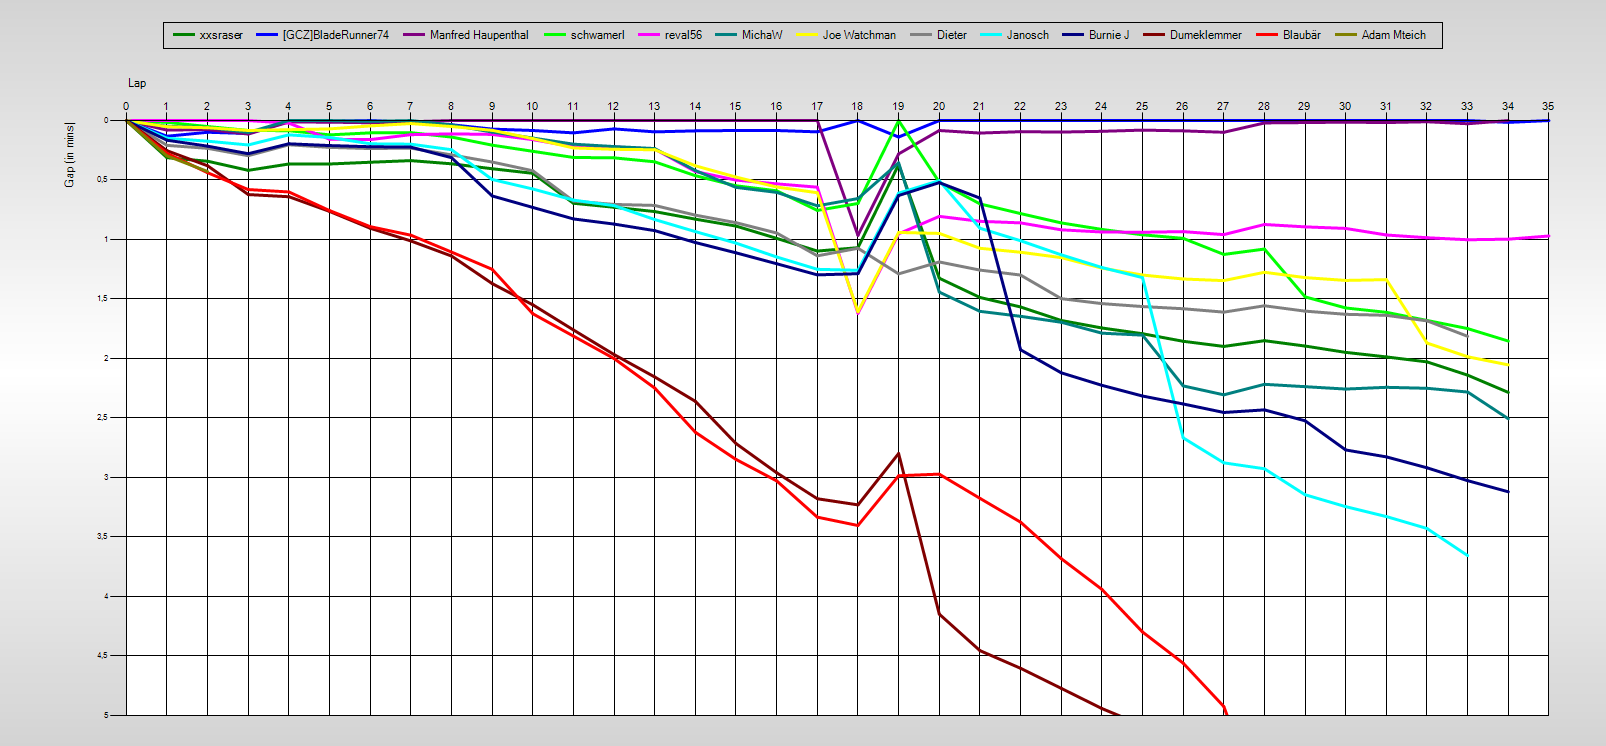Click lap 35 on the lap axis
The width and height of the screenshot is (1606, 746).
[x=1548, y=106]
